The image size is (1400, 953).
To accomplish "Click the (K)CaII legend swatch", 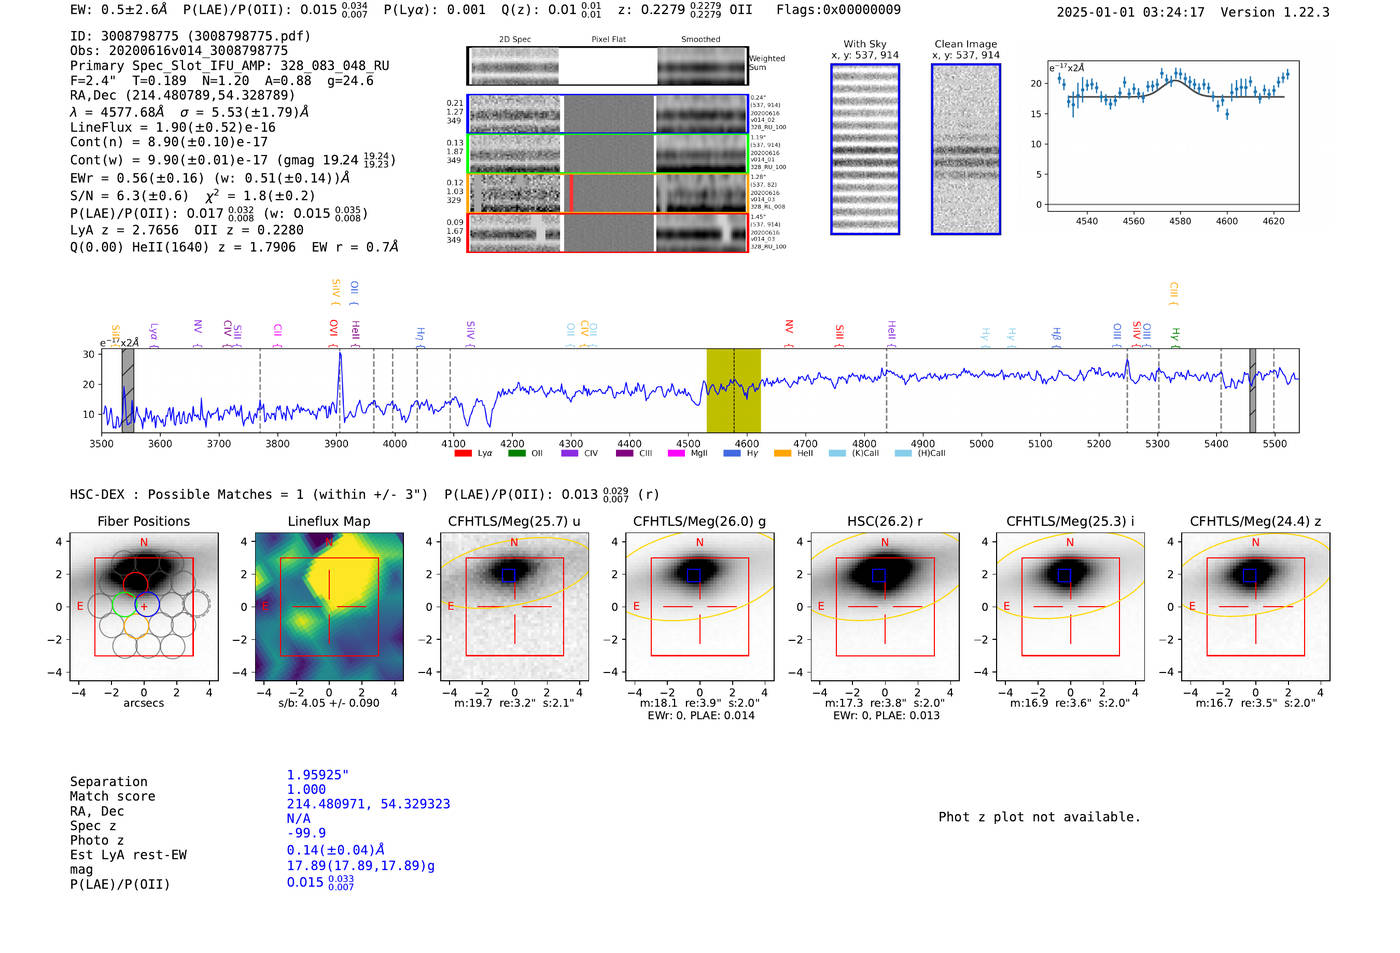I will tap(837, 453).
